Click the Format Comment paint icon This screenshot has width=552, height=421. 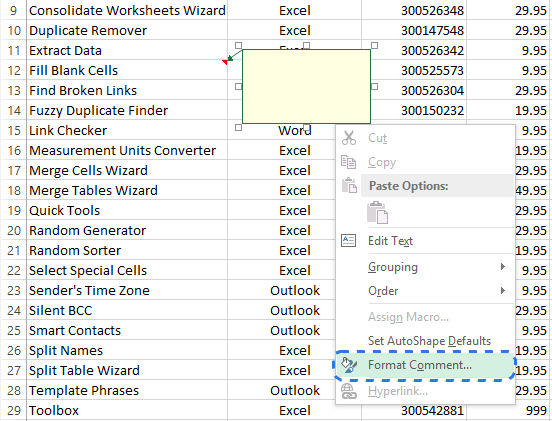click(349, 365)
